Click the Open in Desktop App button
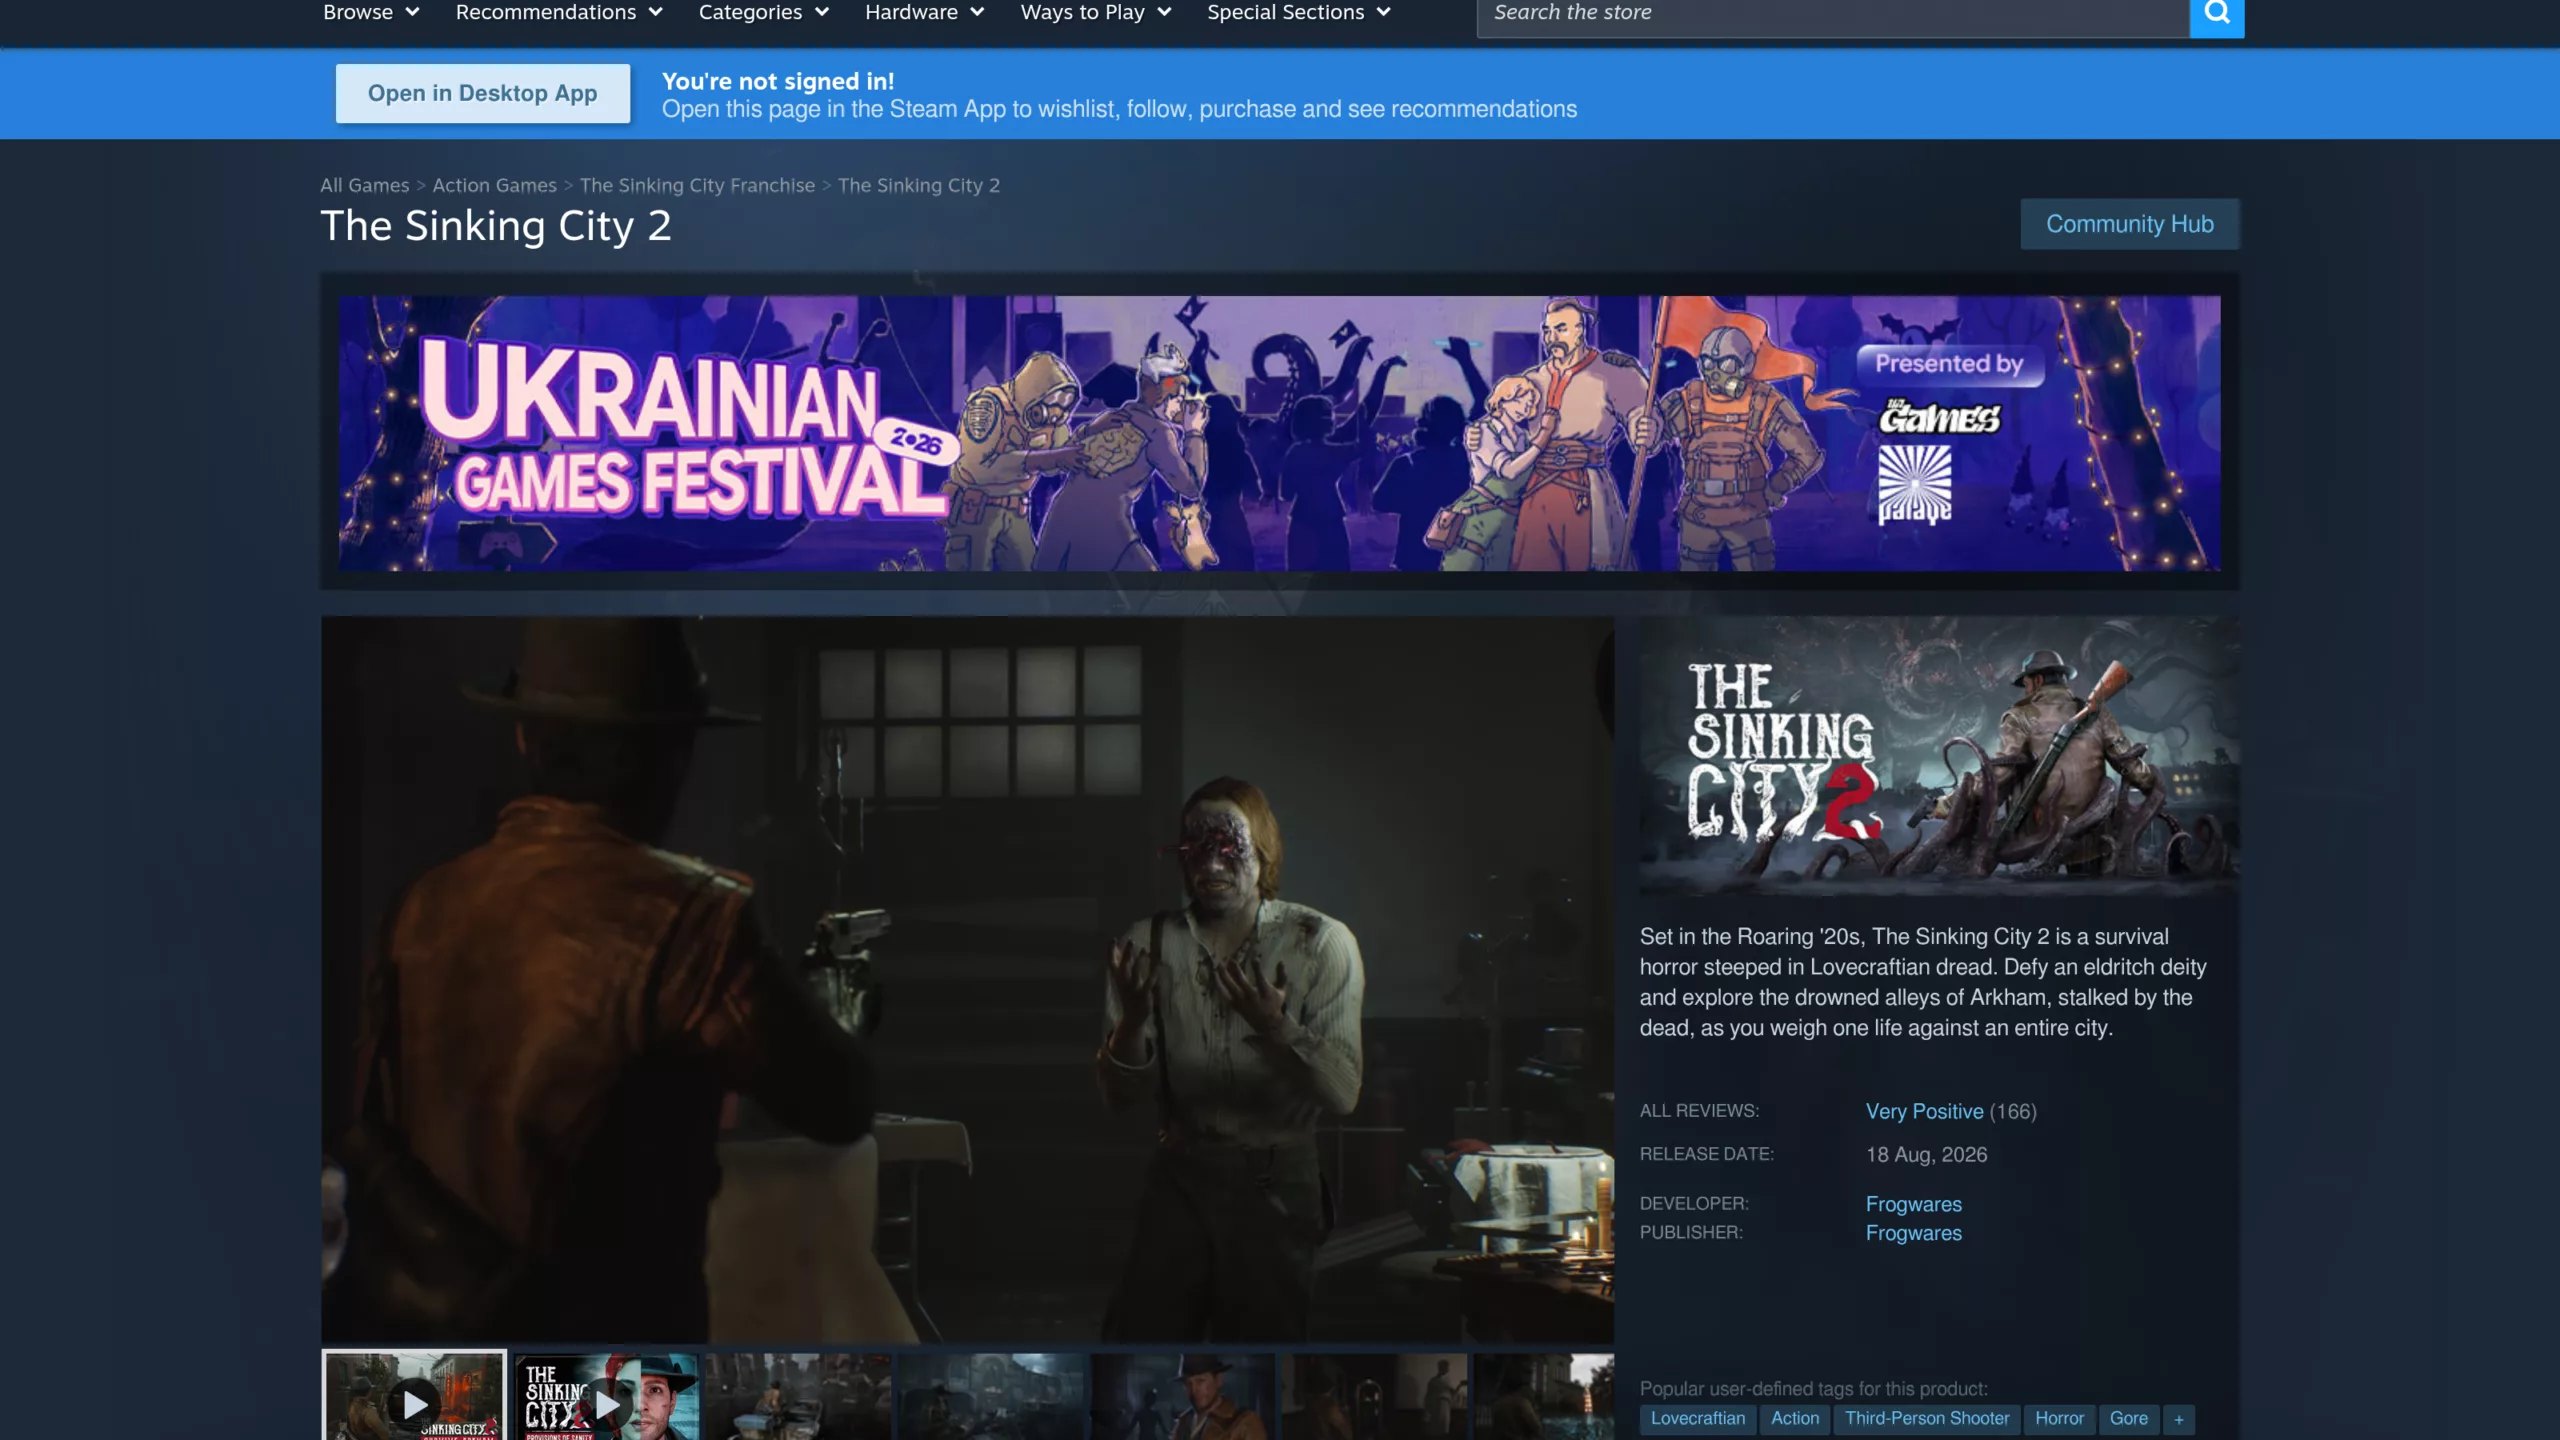 [x=483, y=93]
